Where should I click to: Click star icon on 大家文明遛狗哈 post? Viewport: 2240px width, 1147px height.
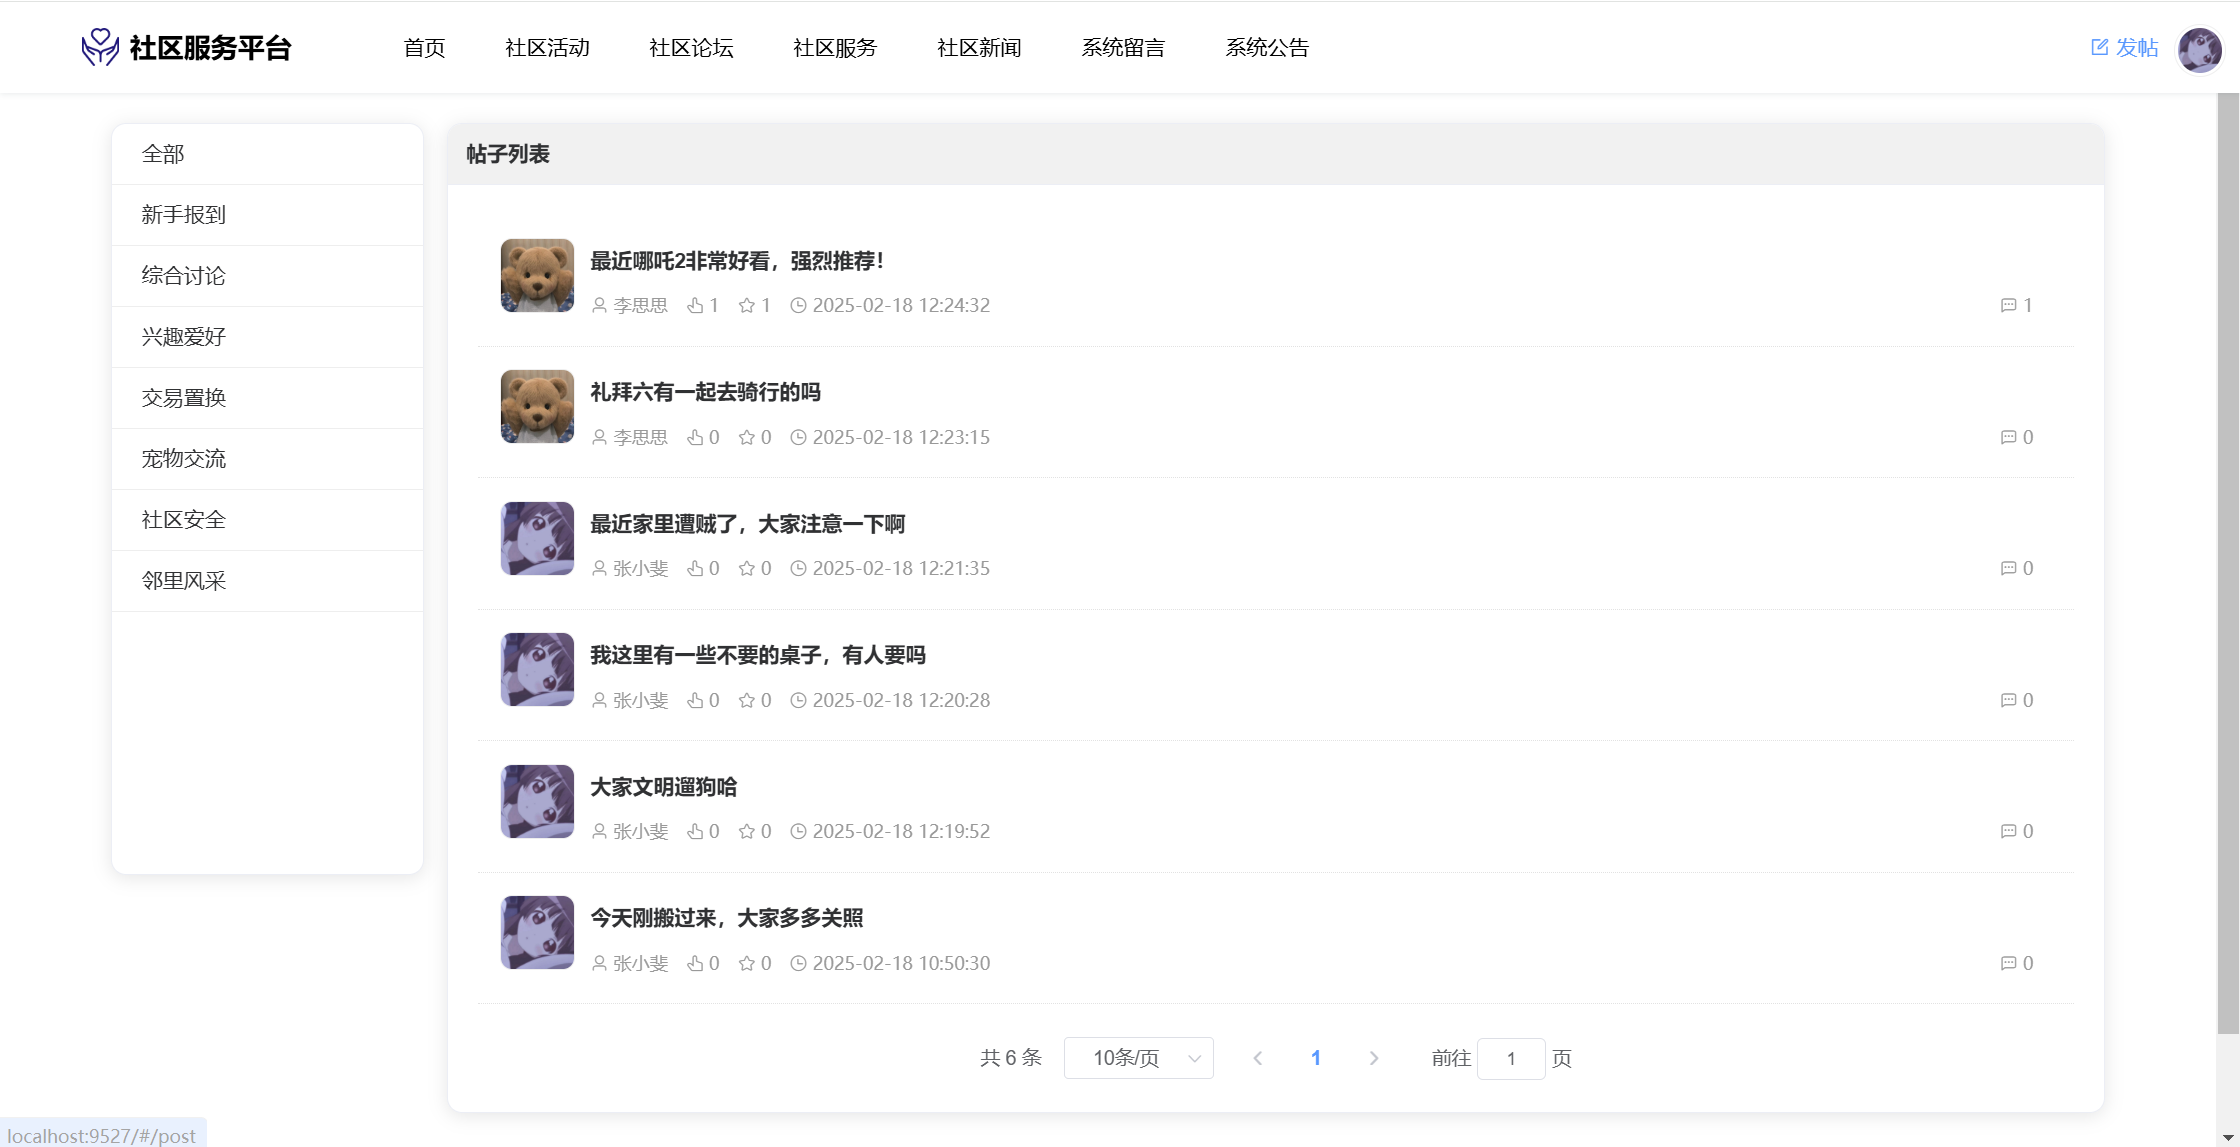(747, 832)
